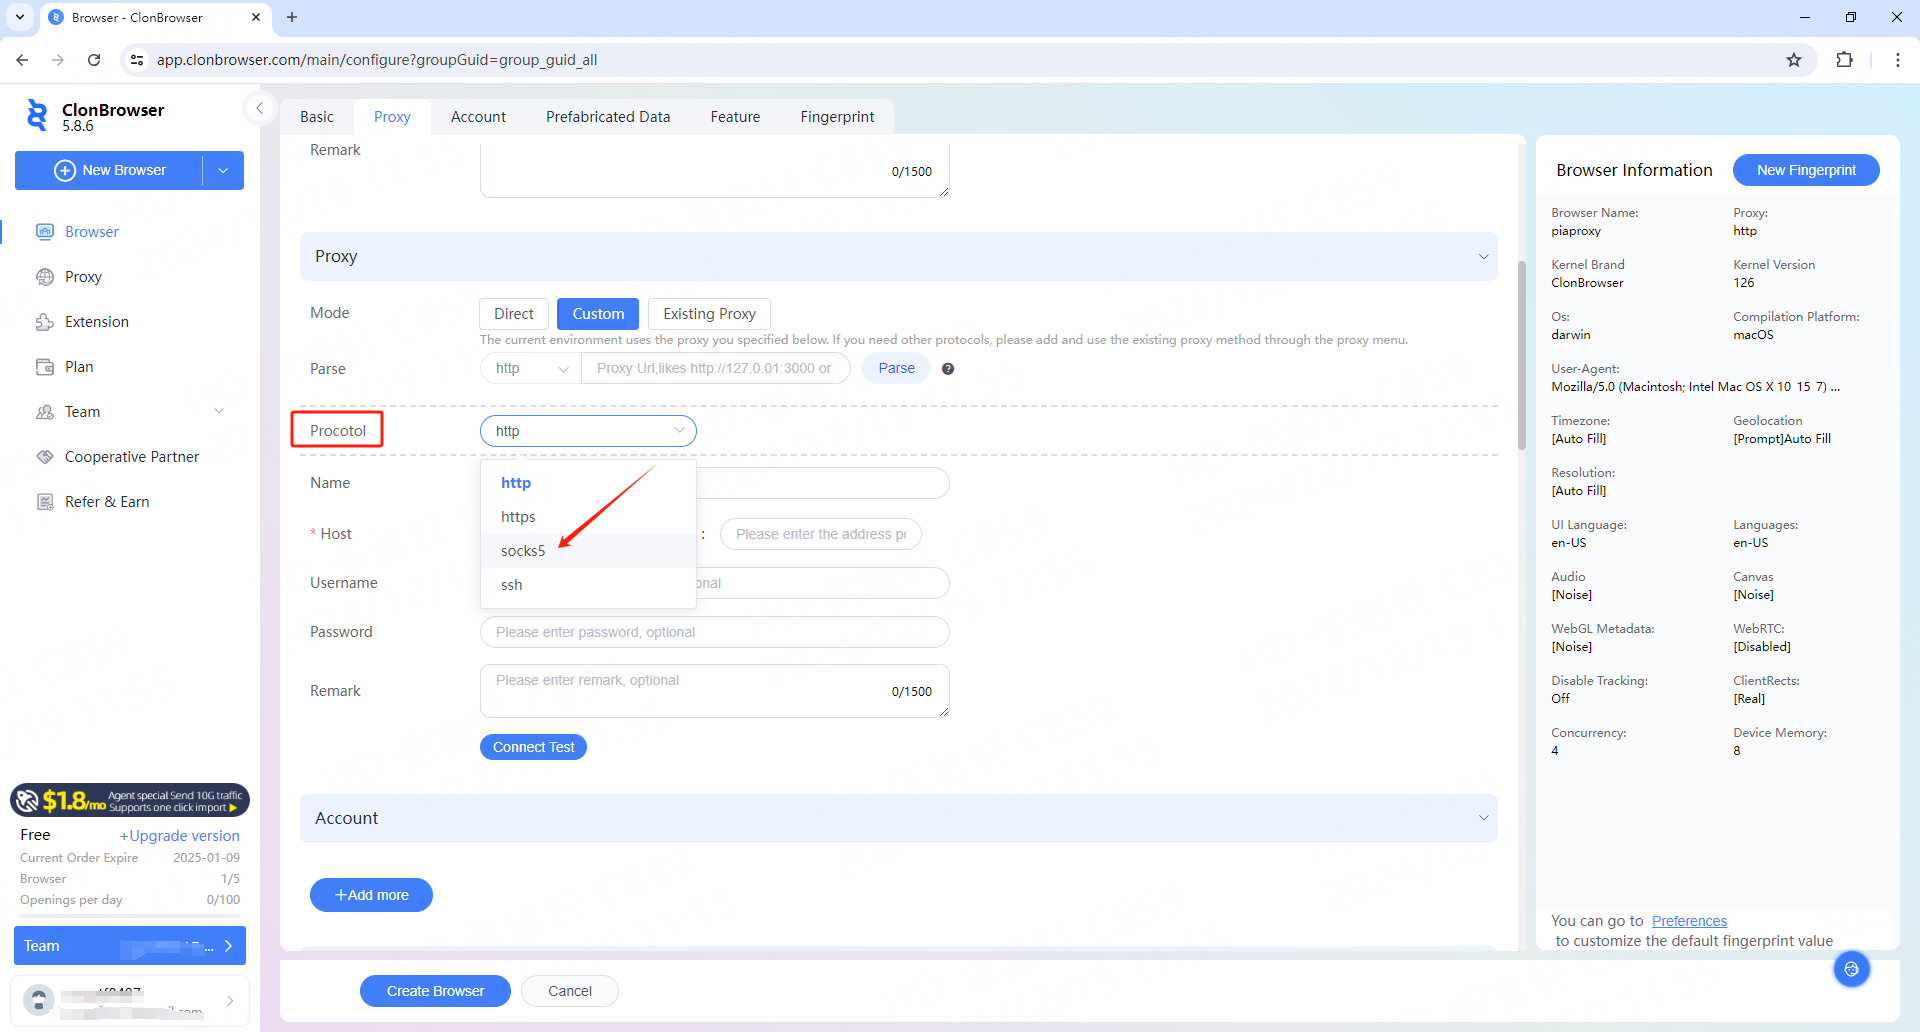Choose Custom proxy mode
The image size is (1920, 1032).
598,314
